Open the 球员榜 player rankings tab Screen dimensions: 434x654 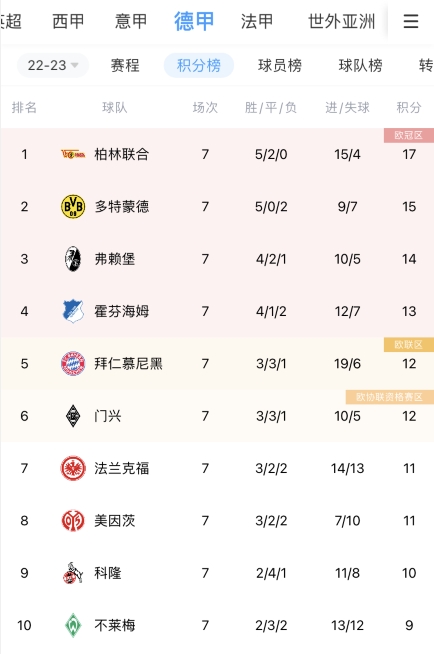click(x=280, y=65)
